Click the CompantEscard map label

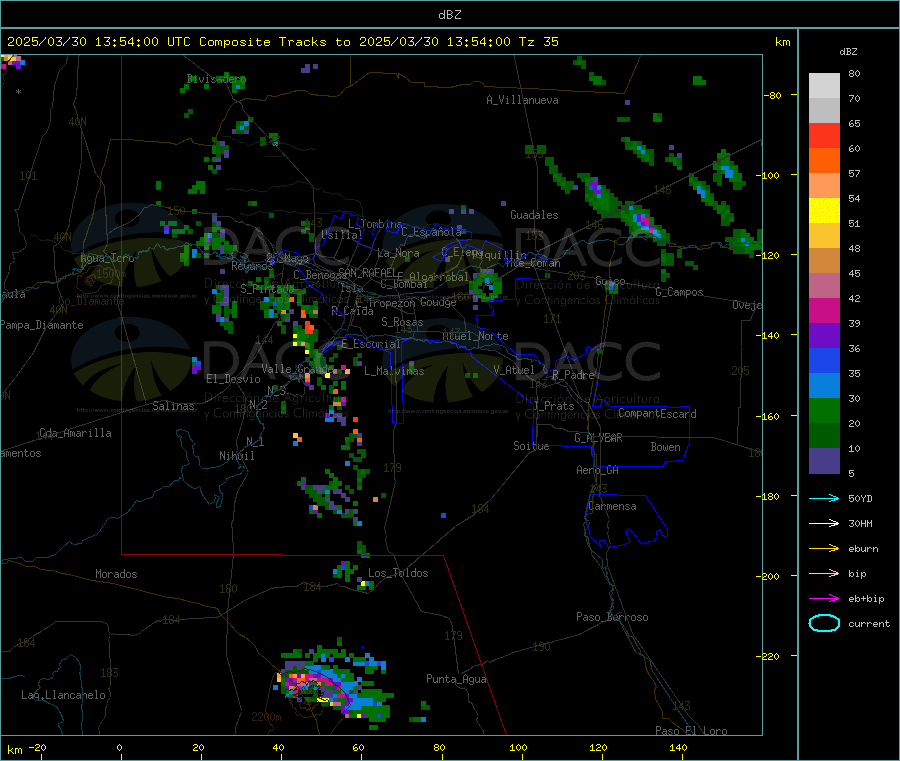657,413
